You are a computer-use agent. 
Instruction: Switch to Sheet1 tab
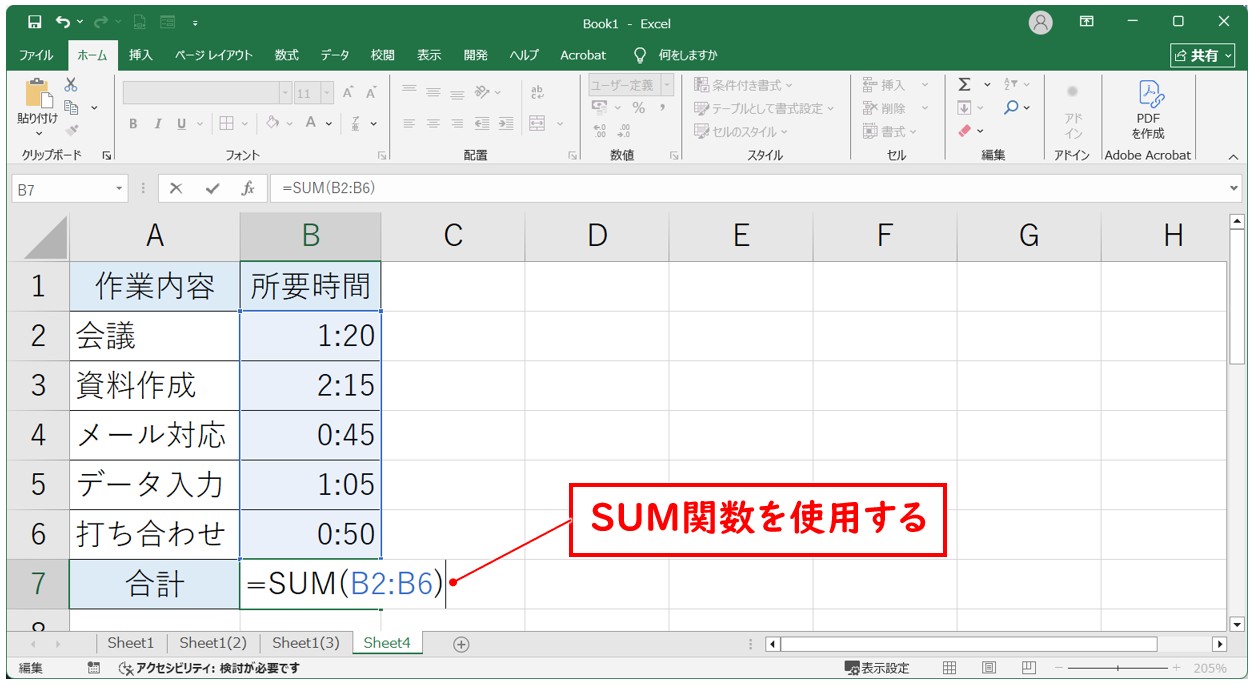[131, 643]
